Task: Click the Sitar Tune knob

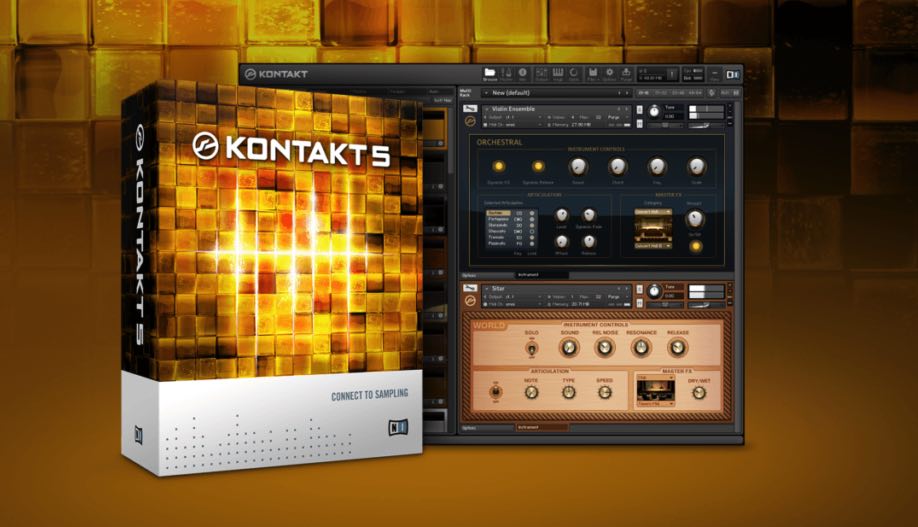Action: [x=655, y=291]
